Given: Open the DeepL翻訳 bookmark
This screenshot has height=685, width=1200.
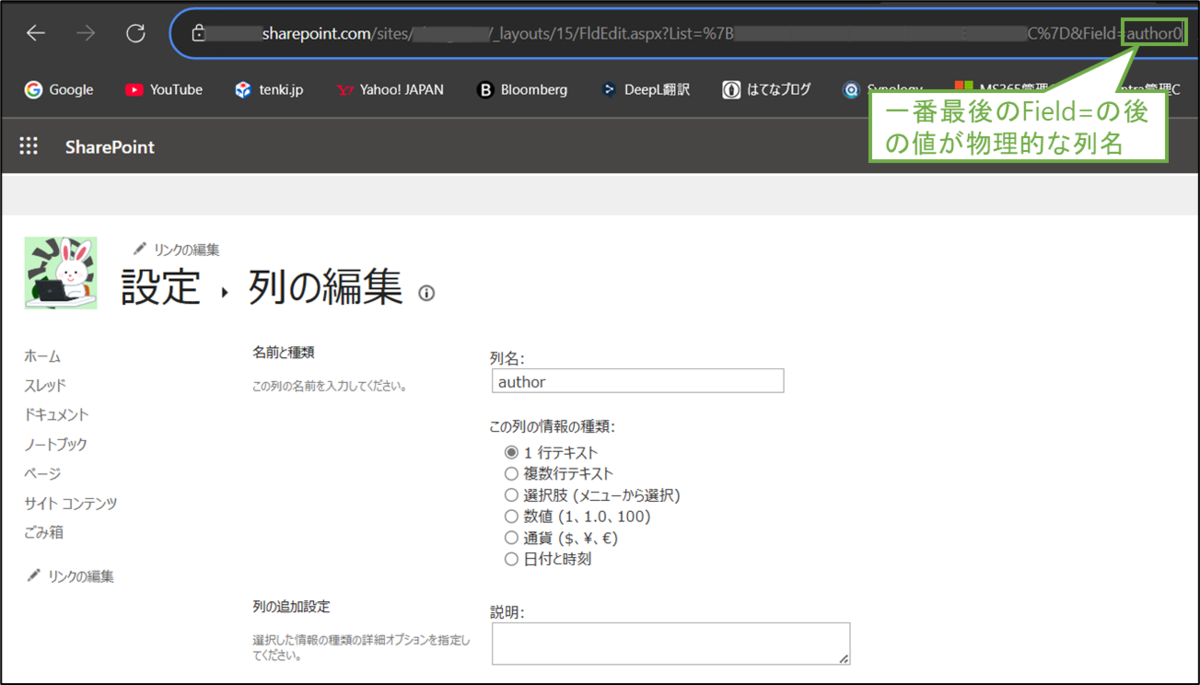Looking at the screenshot, I should pyautogui.click(x=644, y=89).
